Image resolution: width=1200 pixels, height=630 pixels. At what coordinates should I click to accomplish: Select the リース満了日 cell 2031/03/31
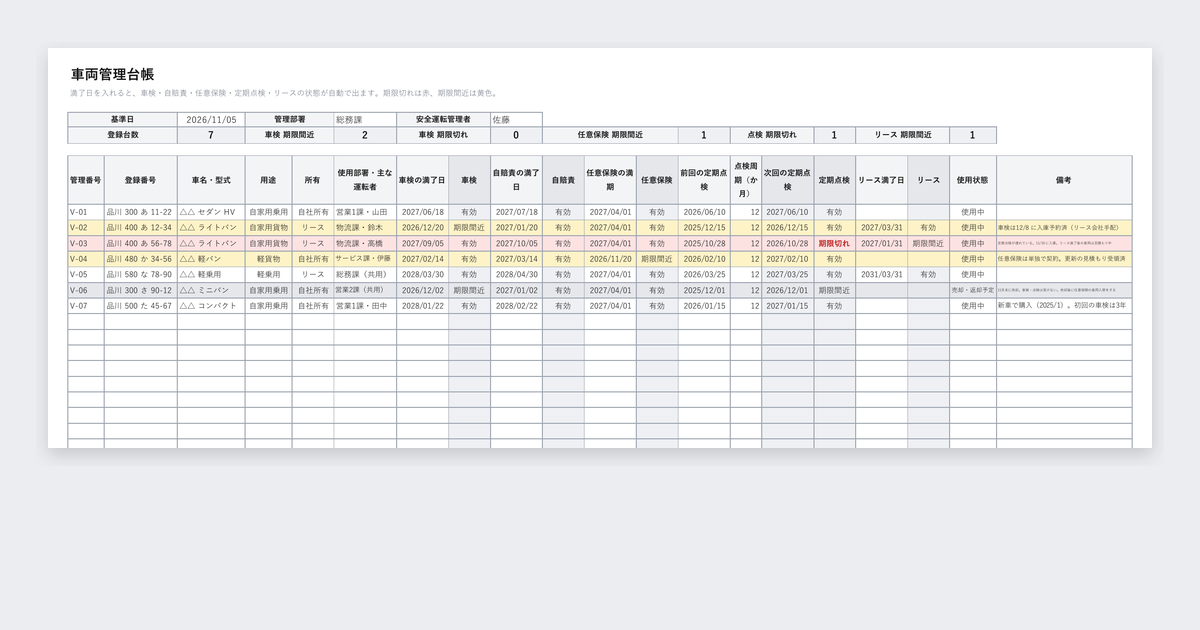tap(882, 274)
